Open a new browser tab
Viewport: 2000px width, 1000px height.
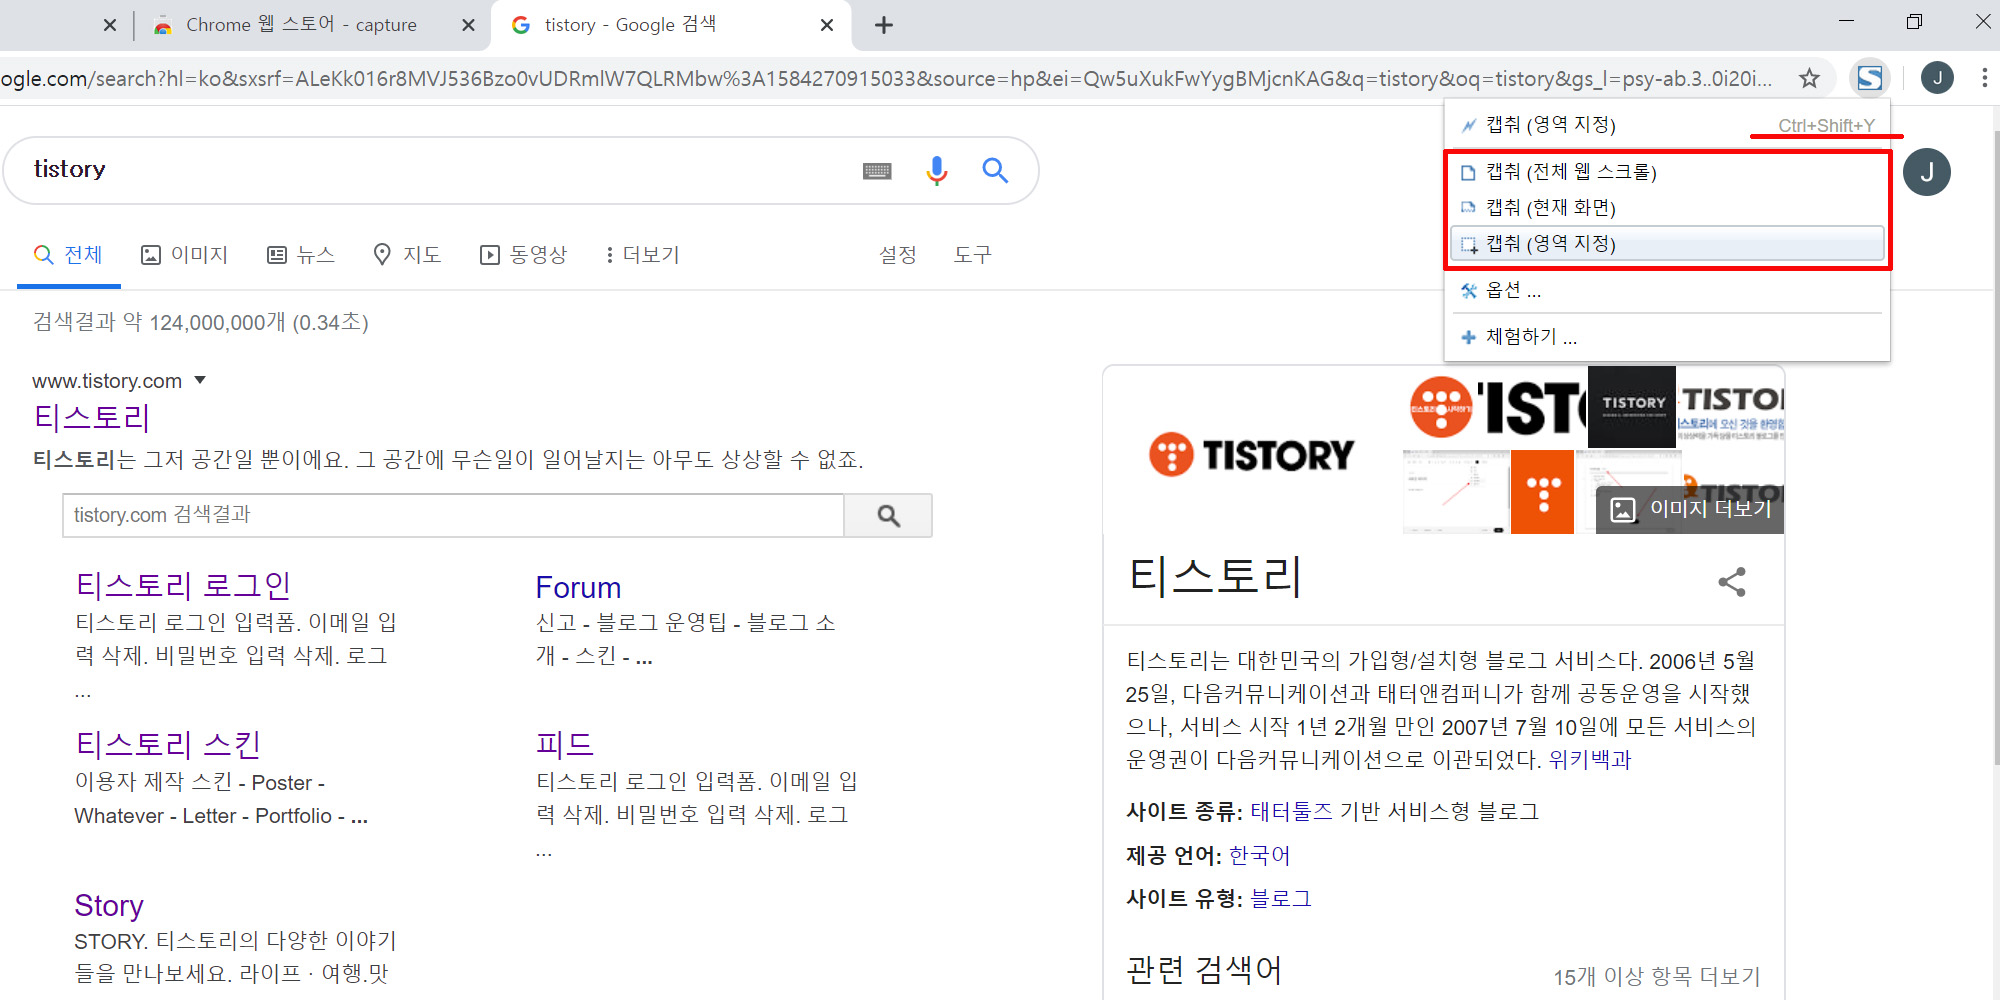(x=884, y=25)
